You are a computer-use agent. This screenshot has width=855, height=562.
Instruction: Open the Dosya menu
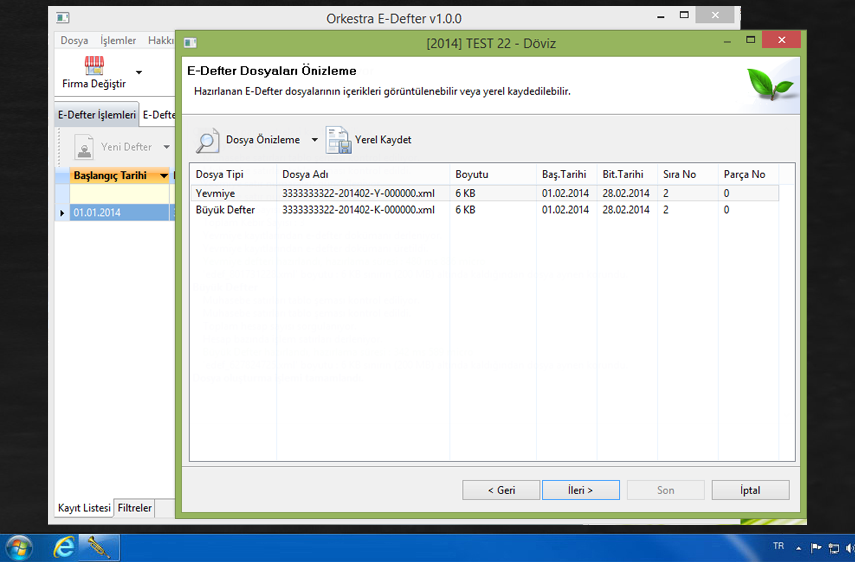pos(74,41)
